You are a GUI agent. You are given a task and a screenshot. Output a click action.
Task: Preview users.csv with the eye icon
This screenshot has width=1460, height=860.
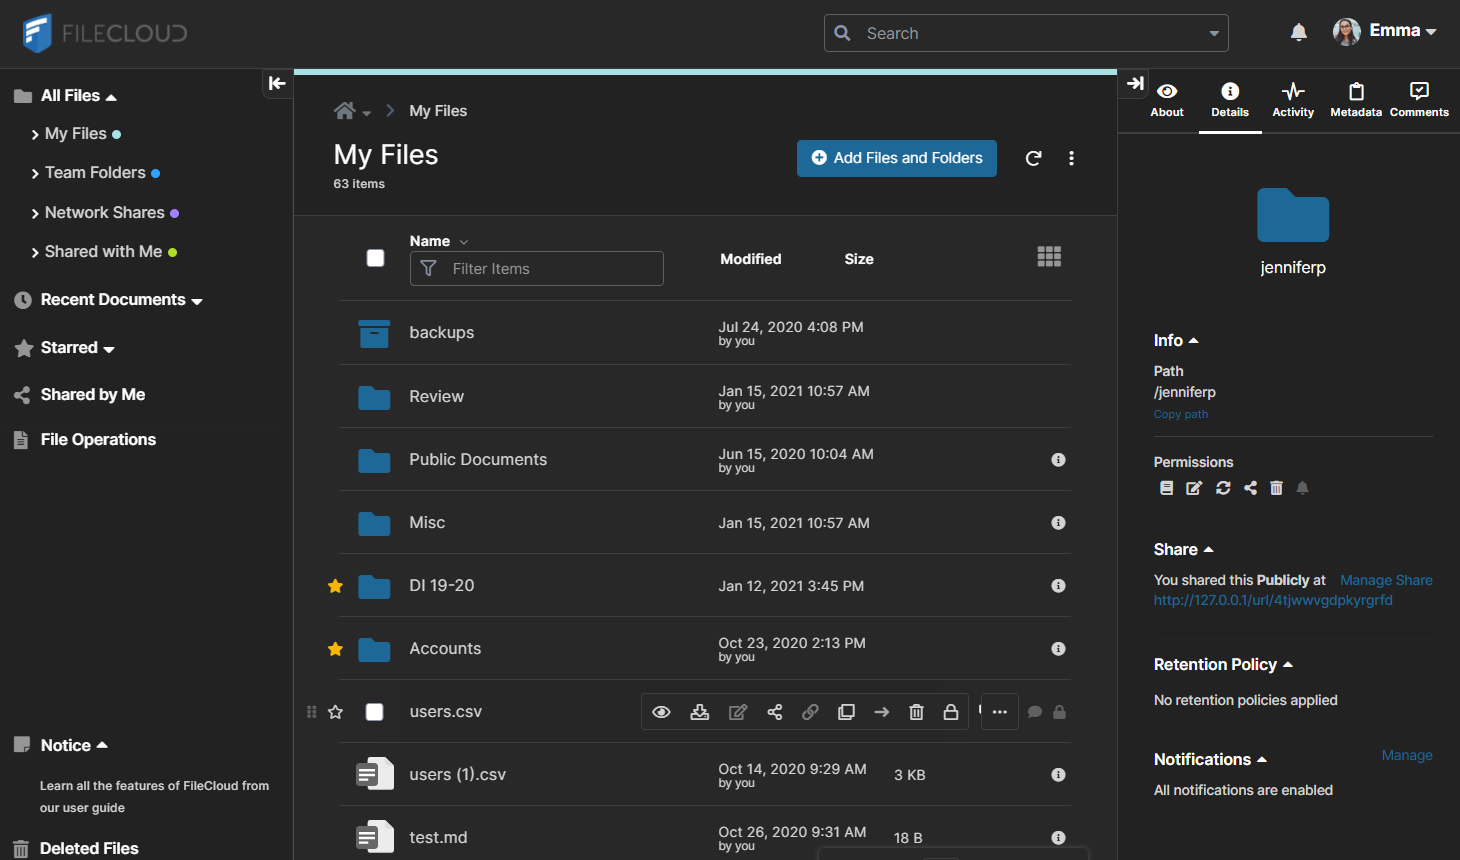tap(661, 712)
